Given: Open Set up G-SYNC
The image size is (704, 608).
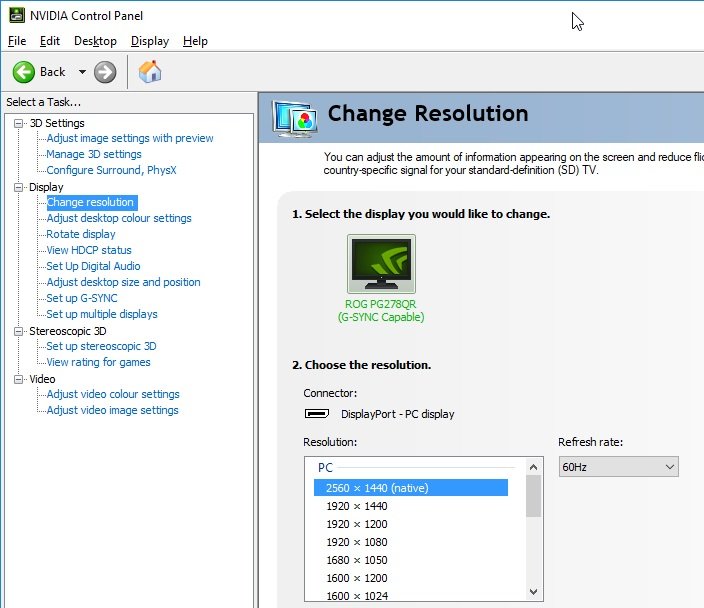Looking at the screenshot, I should click(x=82, y=298).
